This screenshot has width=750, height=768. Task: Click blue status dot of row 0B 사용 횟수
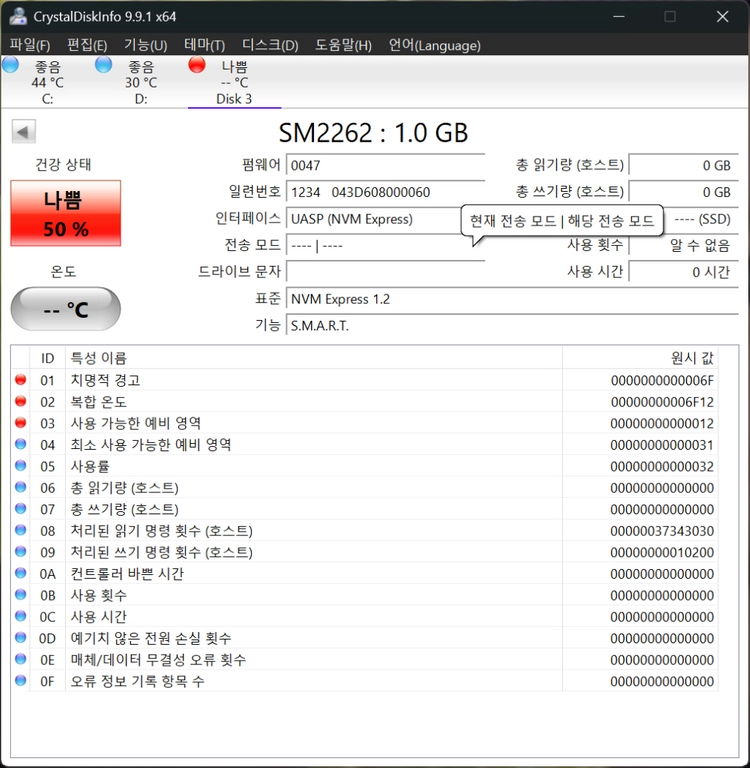pyautogui.click(x=21, y=594)
